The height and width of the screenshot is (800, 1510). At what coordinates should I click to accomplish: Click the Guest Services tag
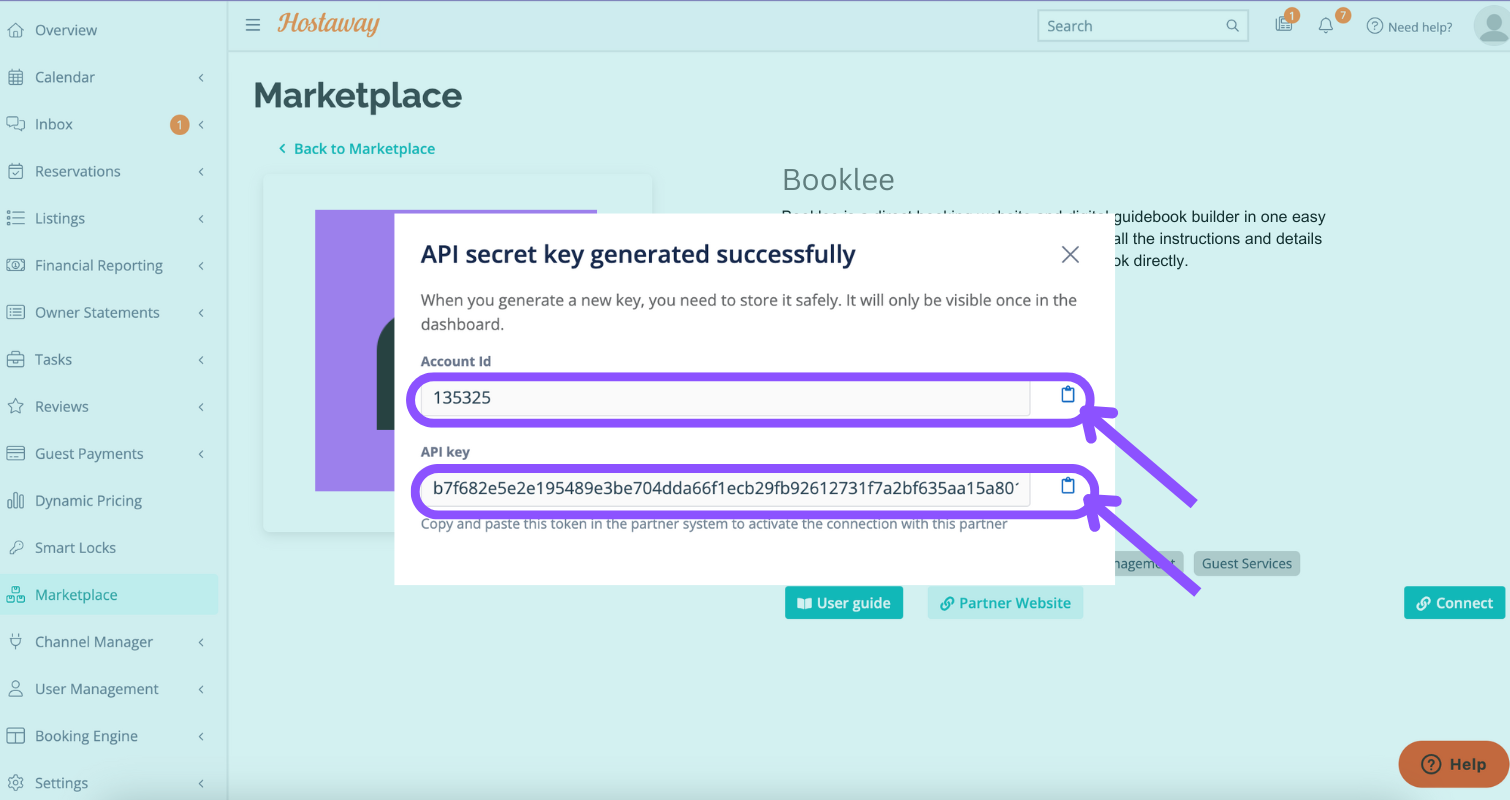click(1247, 563)
